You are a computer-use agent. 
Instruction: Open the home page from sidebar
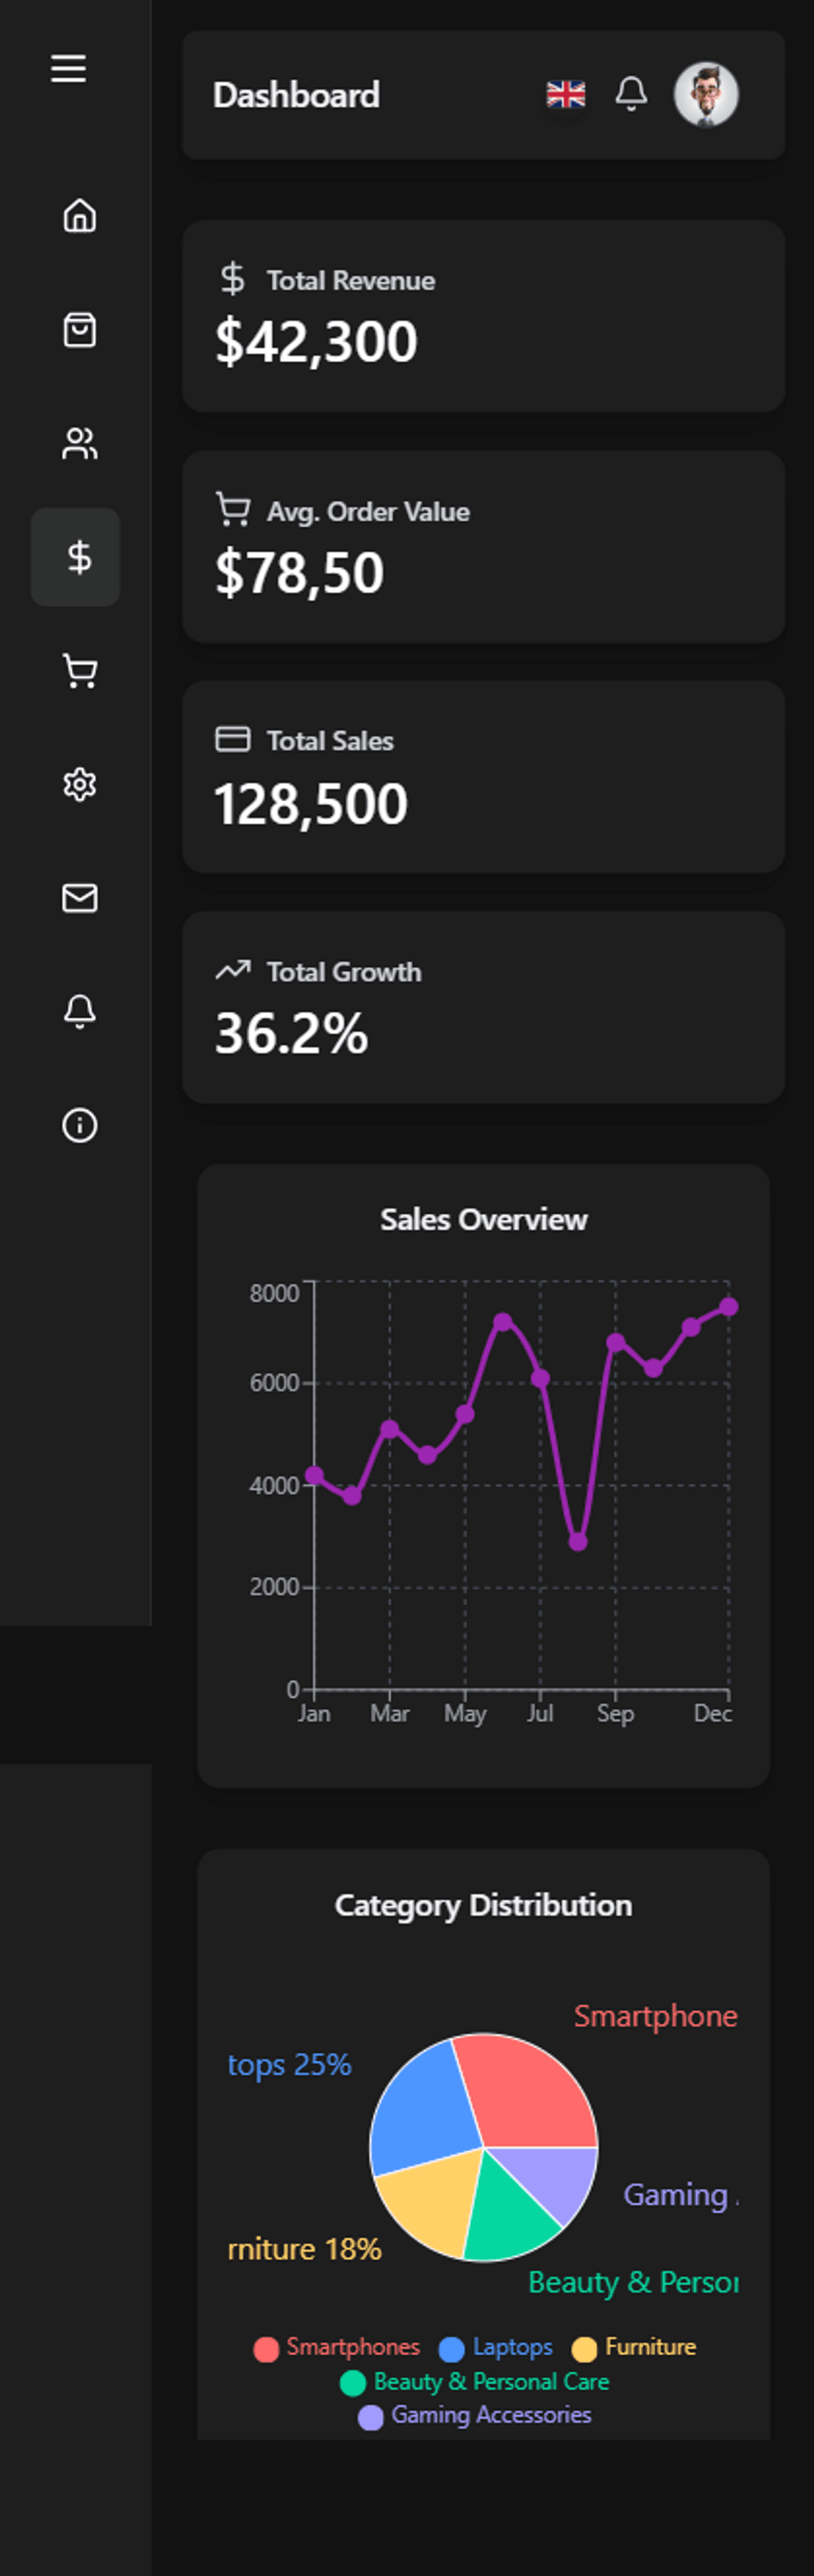(x=79, y=215)
